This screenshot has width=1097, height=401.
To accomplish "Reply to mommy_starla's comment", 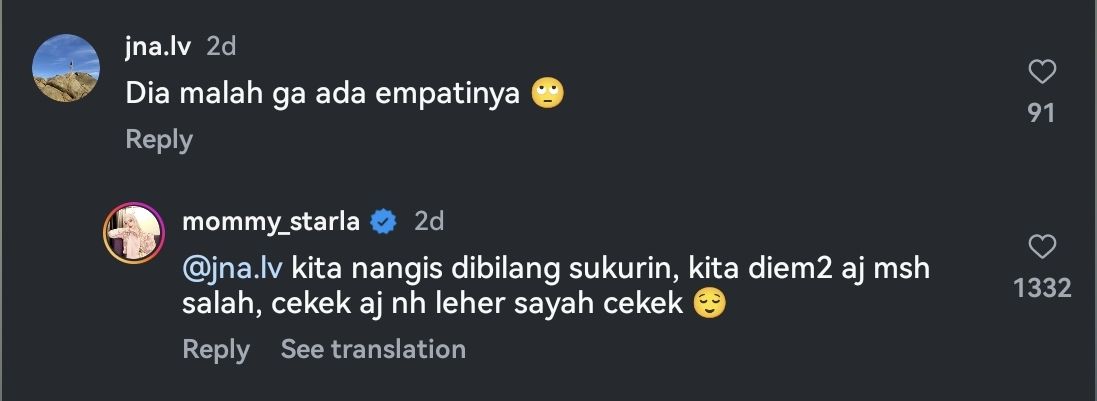I will (215, 349).
